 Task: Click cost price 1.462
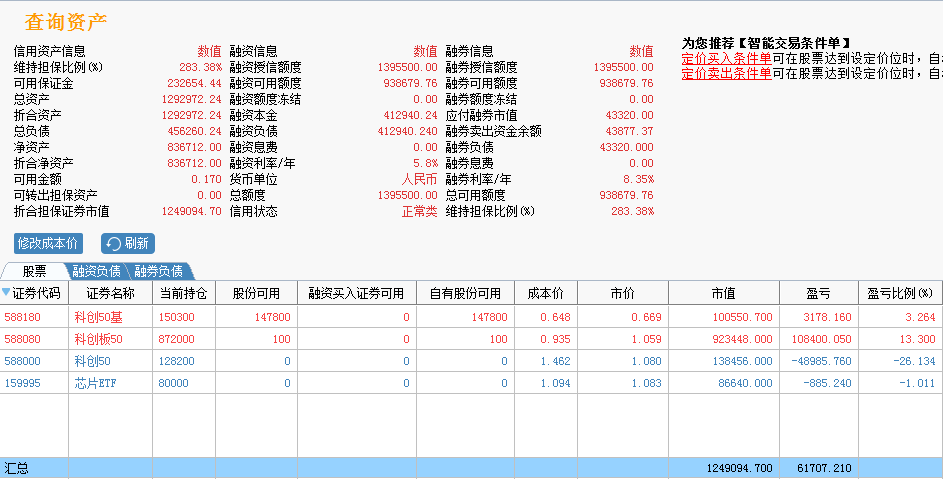pyautogui.click(x=555, y=361)
